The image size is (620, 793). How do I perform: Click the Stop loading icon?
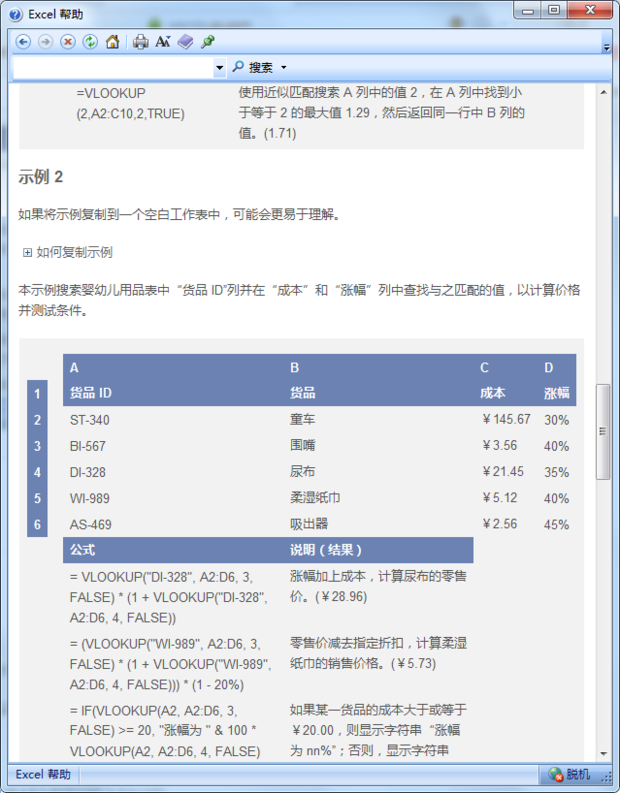68,41
